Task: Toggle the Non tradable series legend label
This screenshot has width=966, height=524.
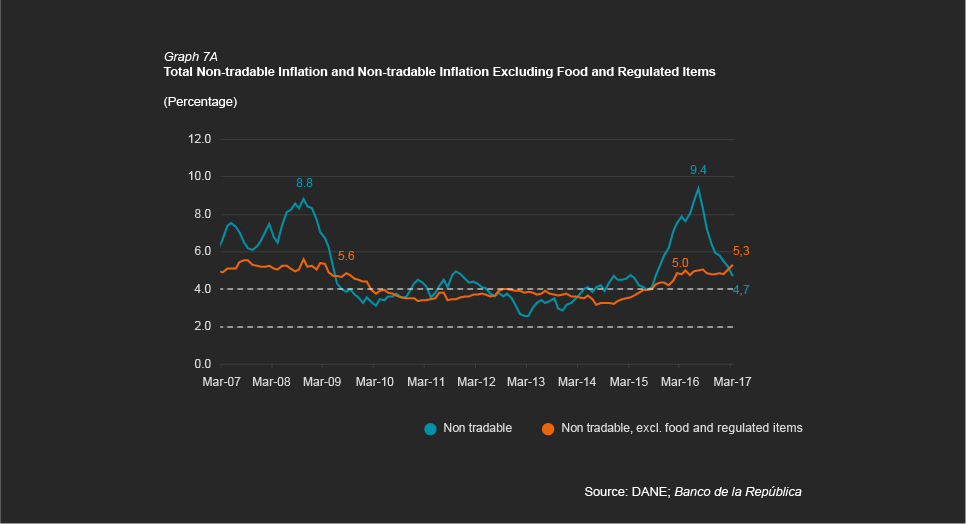Action: [477, 428]
